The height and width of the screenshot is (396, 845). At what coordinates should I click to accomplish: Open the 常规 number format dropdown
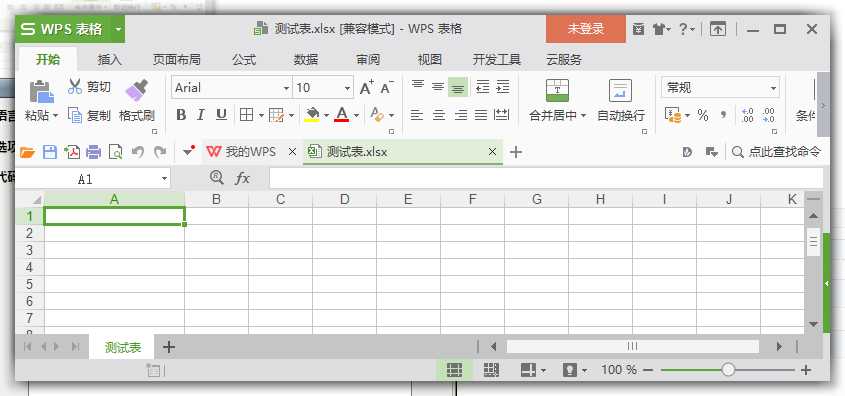[774, 88]
